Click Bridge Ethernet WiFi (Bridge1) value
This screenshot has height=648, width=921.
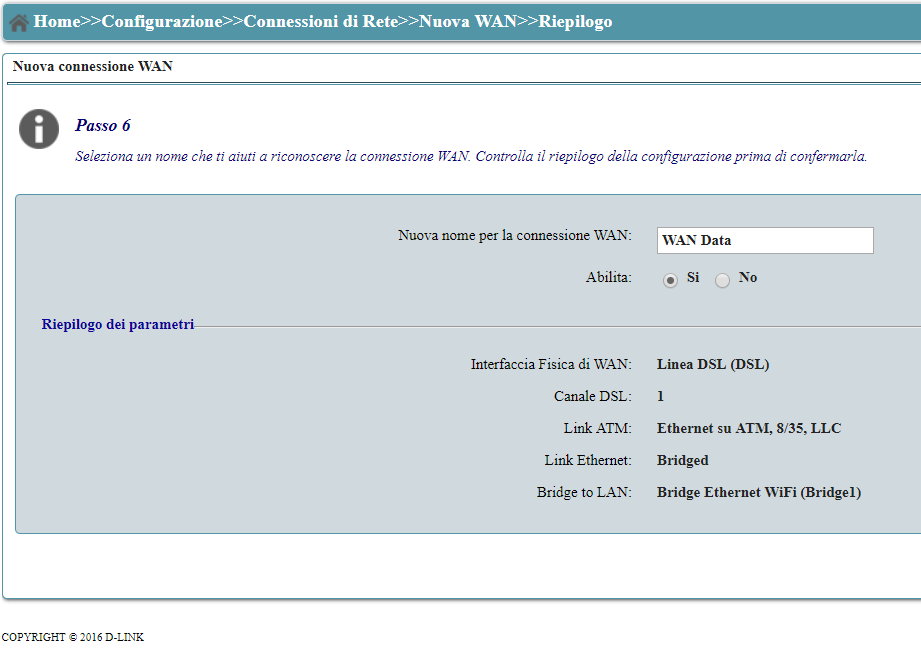759,492
